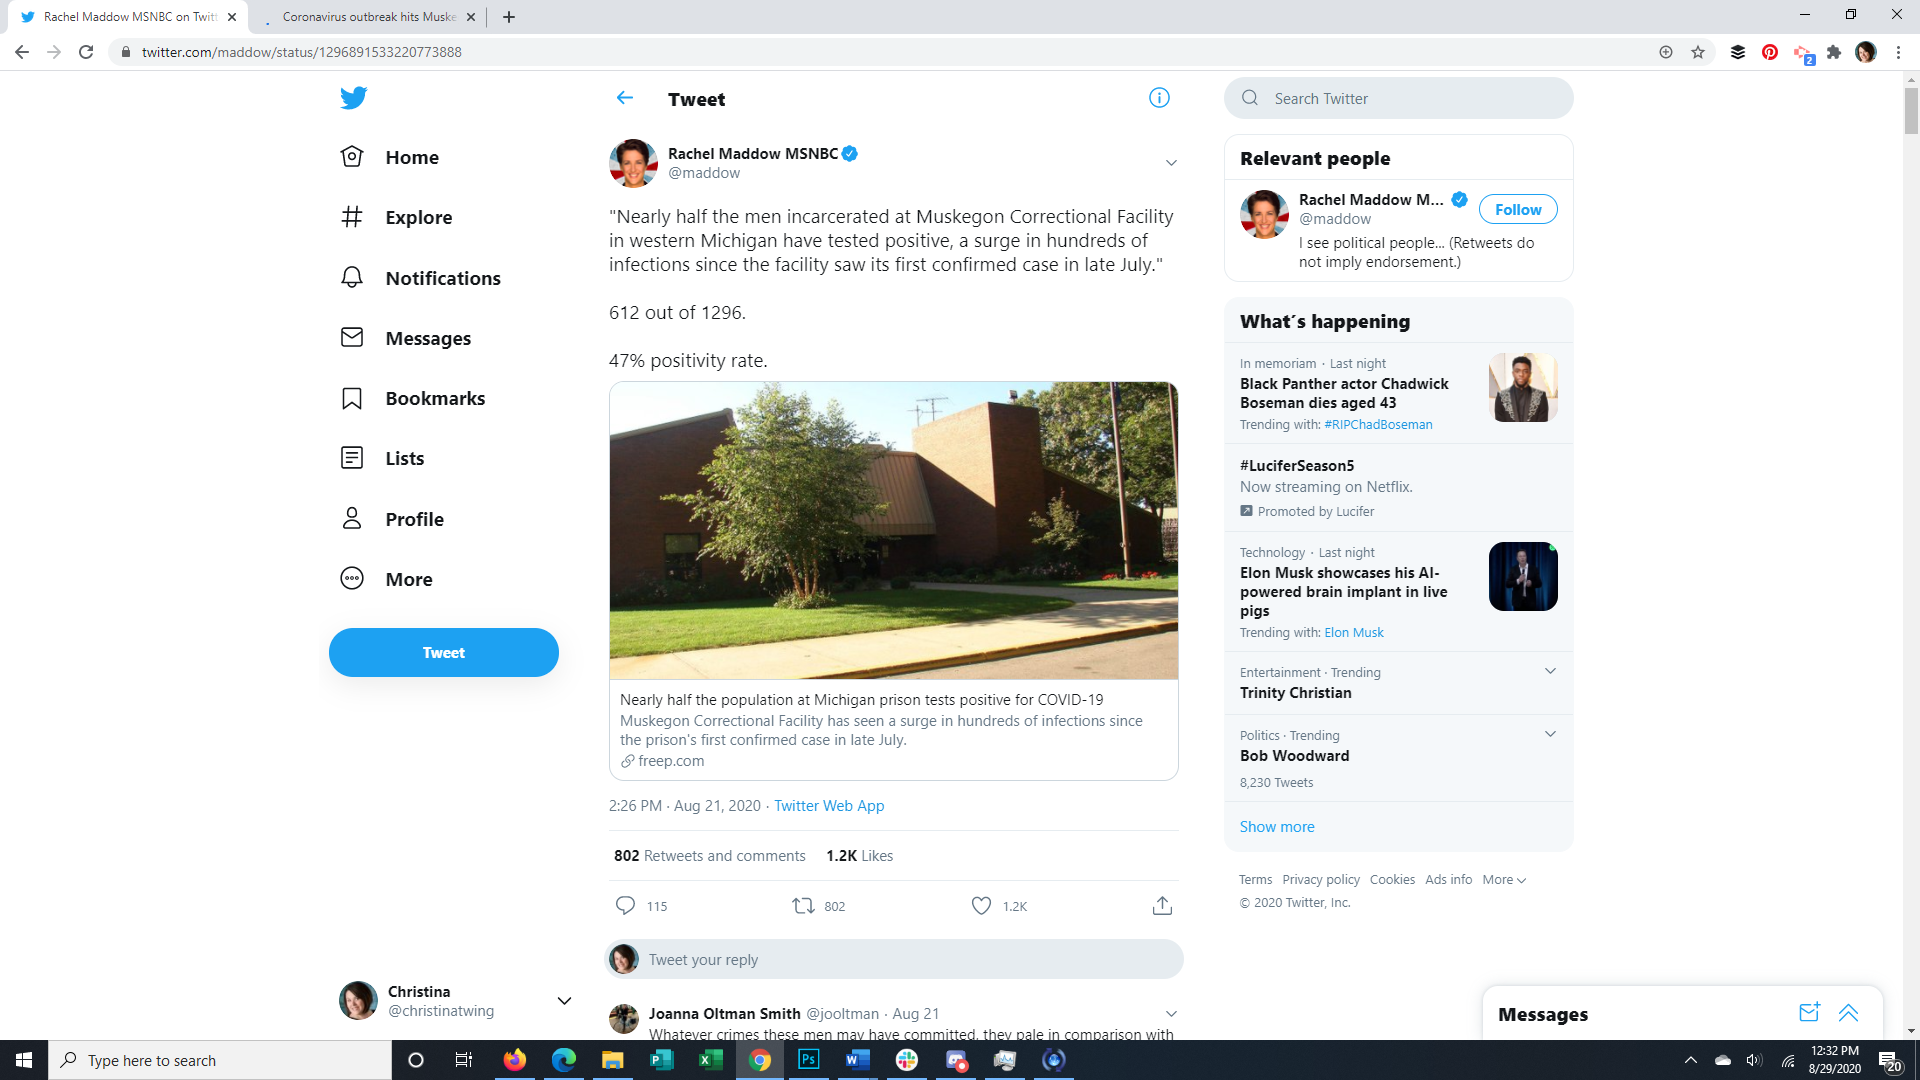Go to Bookmarks in sidebar
The image size is (1920, 1080).
pyautogui.click(x=434, y=398)
